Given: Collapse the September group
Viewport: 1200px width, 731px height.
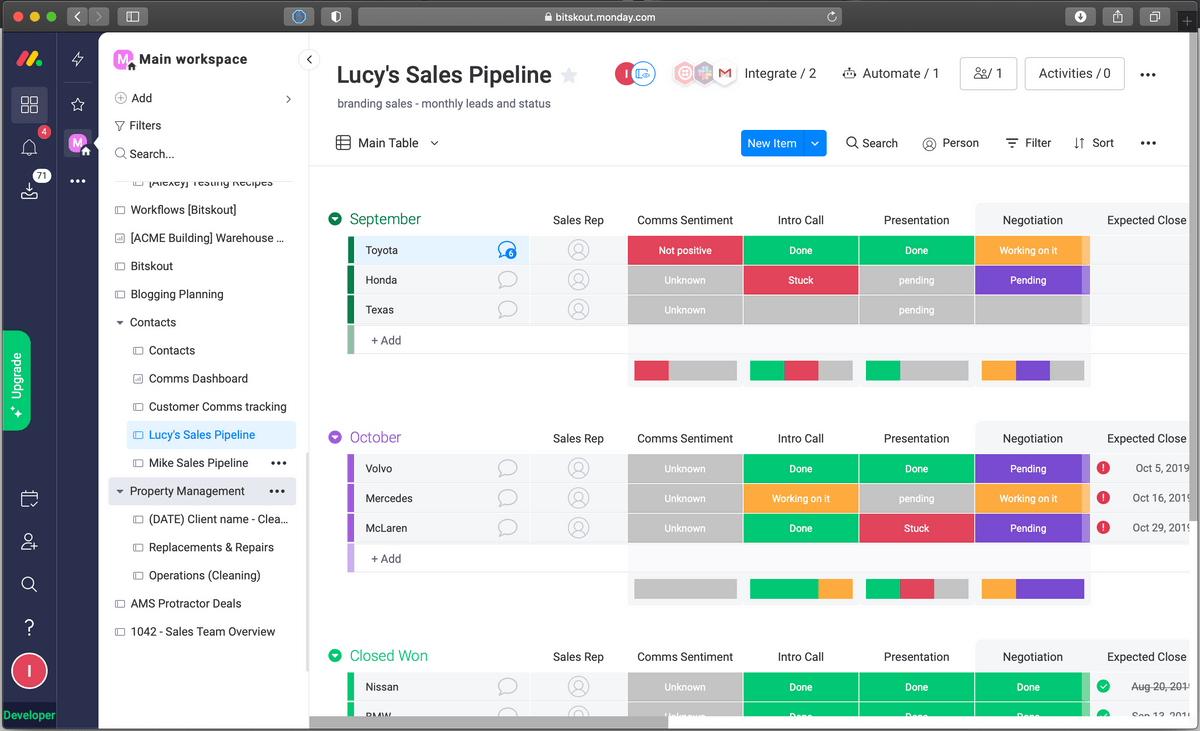Looking at the screenshot, I should tap(335, 220).
